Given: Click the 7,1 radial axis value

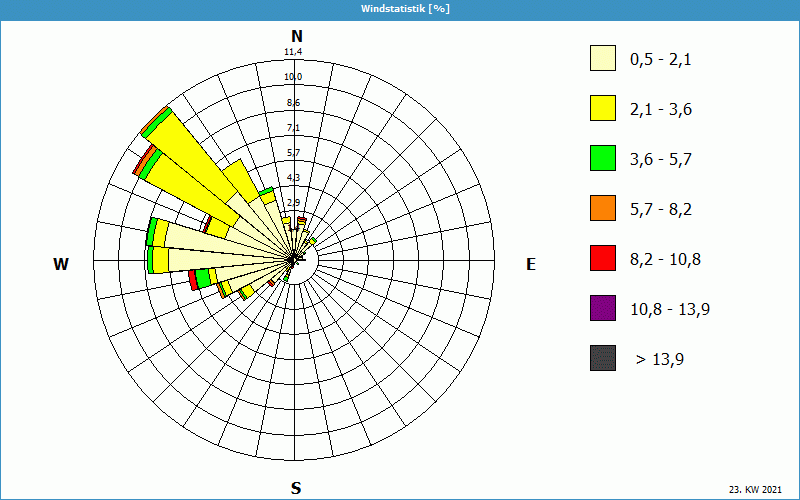Looking at the screenshot, I should click(293, 128).
